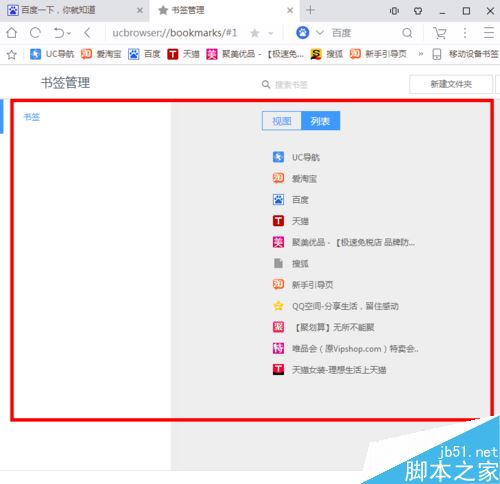Image resolution: width=500 pixels, height=484 pixels.
Task: Open the hamburger main menu
Action: (x=489, y=33)
